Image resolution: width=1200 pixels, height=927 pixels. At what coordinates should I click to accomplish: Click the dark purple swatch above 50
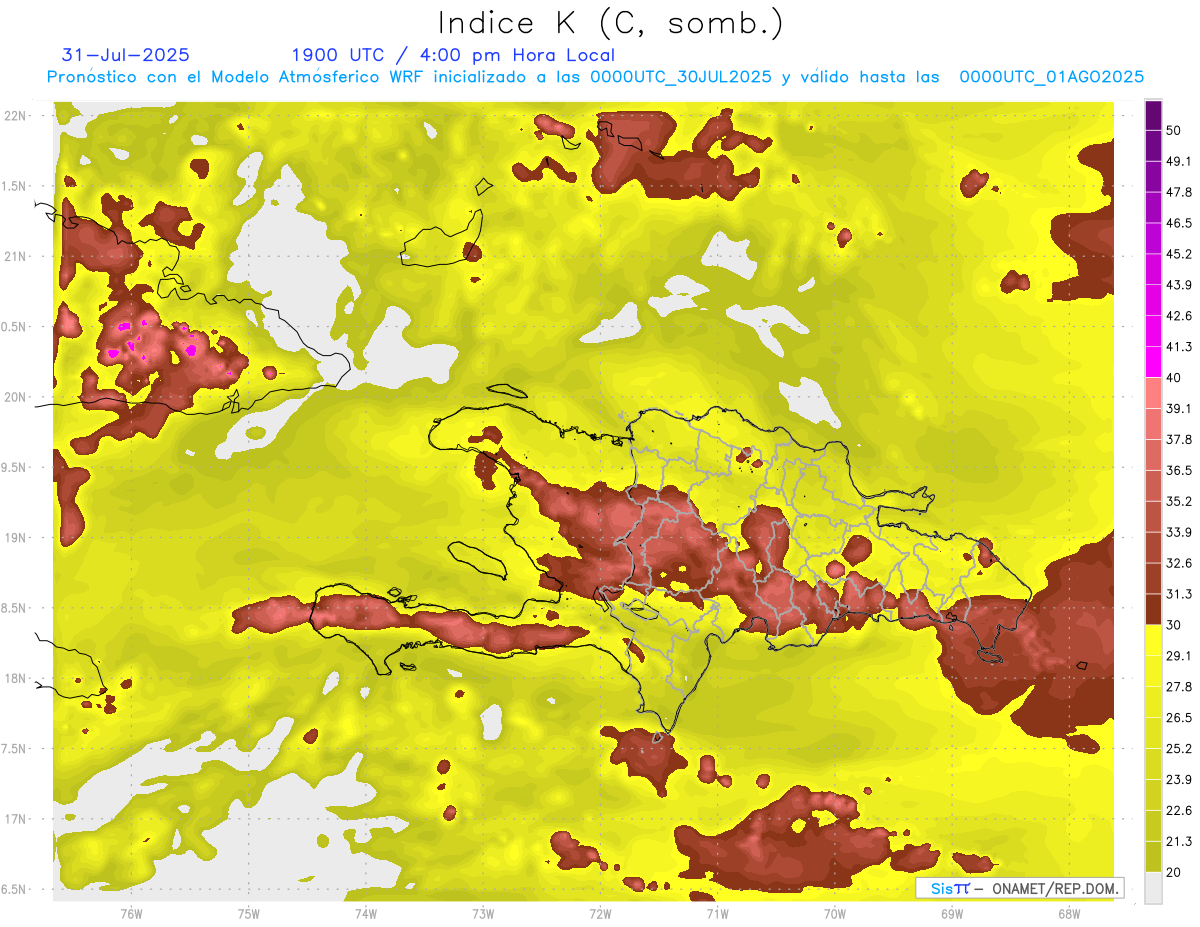[x=1153, y=115]
